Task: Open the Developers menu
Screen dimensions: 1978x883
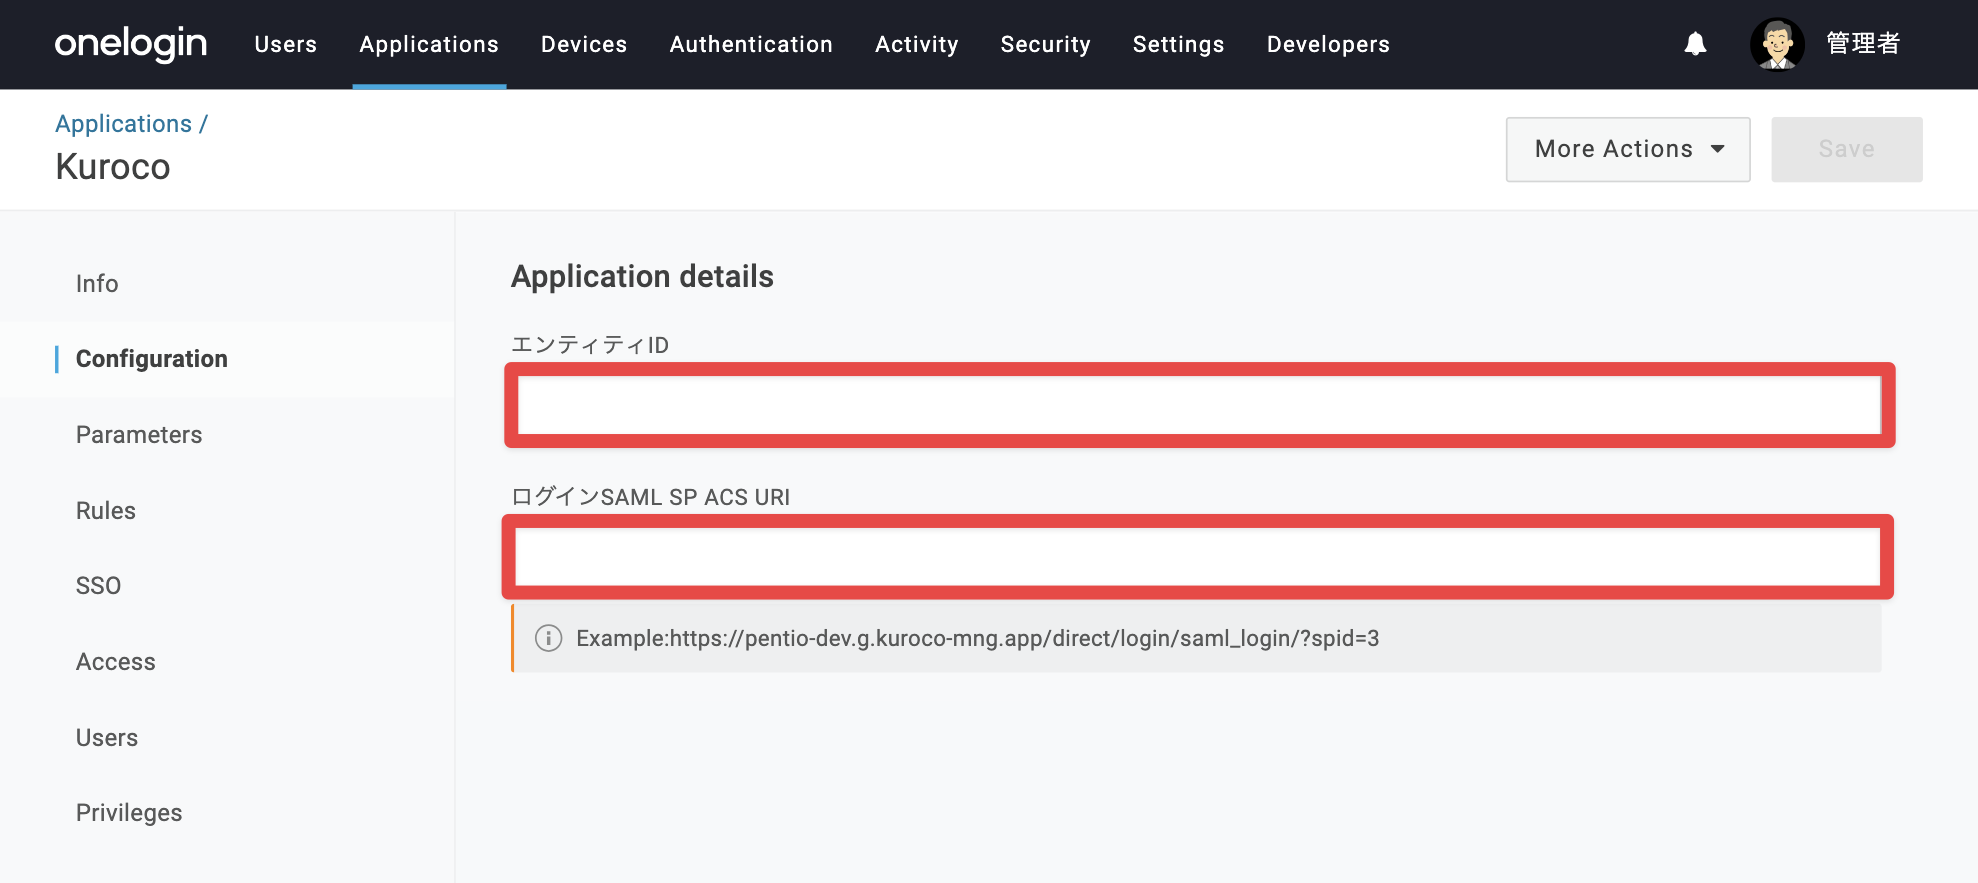Action: click(x=1328, y=44)
